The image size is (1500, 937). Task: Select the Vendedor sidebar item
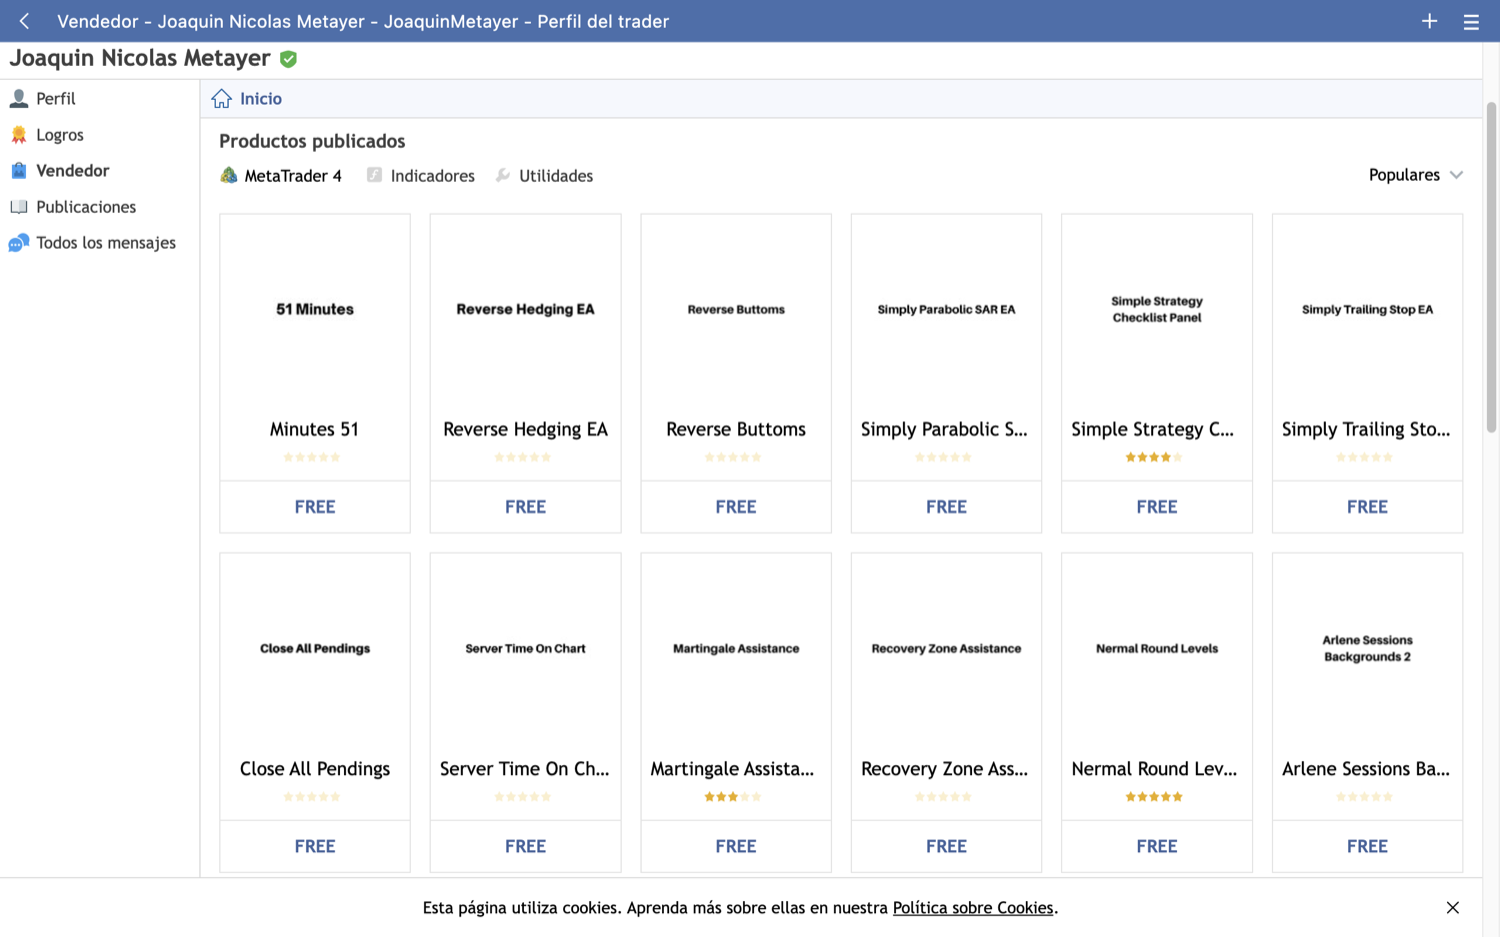(72, 170)
